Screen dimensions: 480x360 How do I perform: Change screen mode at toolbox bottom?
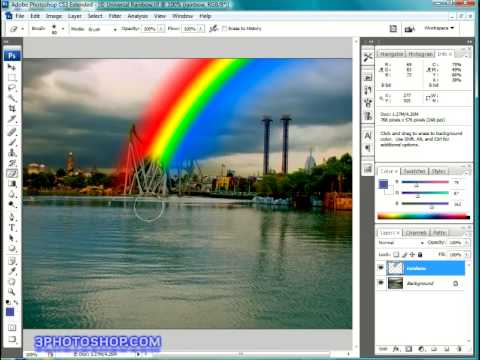coord(12,339)
